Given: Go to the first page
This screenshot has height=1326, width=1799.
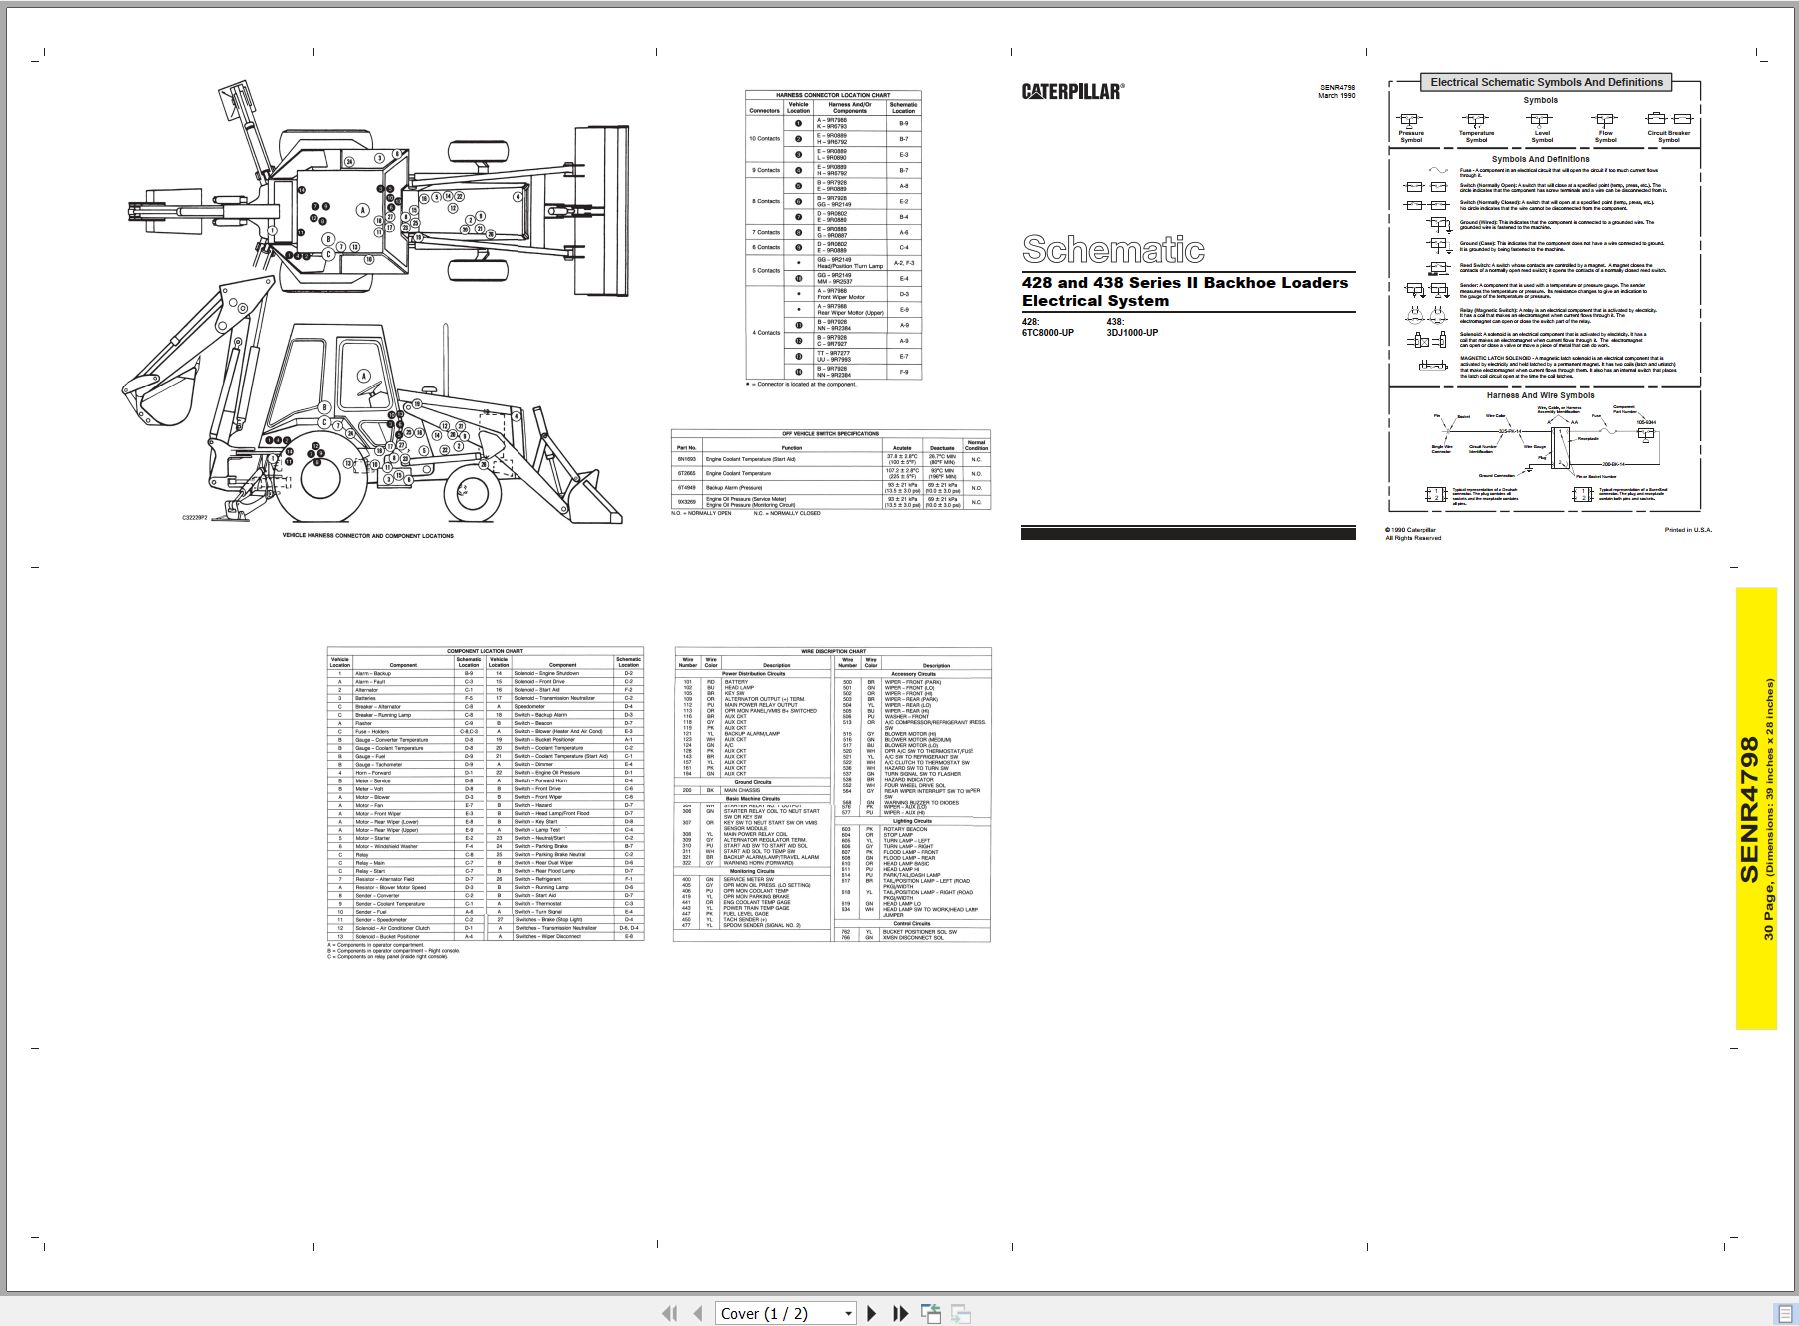Looking at the screenshot, I should point(670,1313).
